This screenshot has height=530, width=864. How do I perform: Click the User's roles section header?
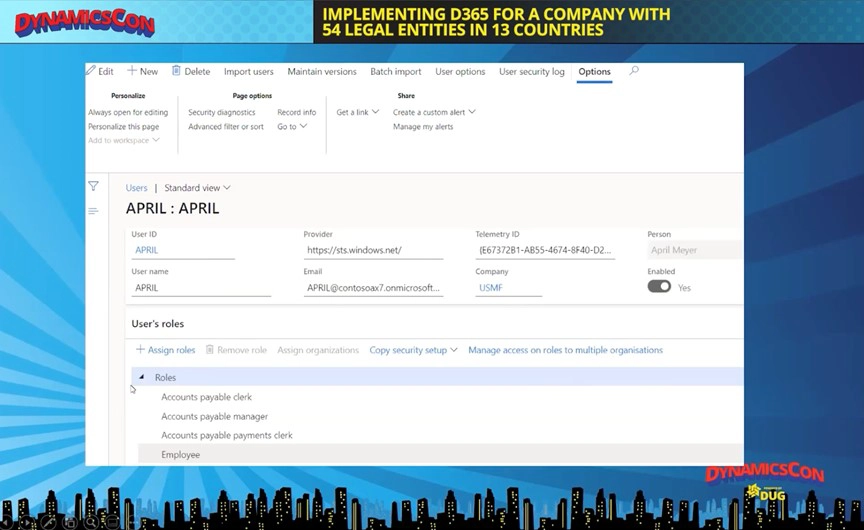pos(158,323)
